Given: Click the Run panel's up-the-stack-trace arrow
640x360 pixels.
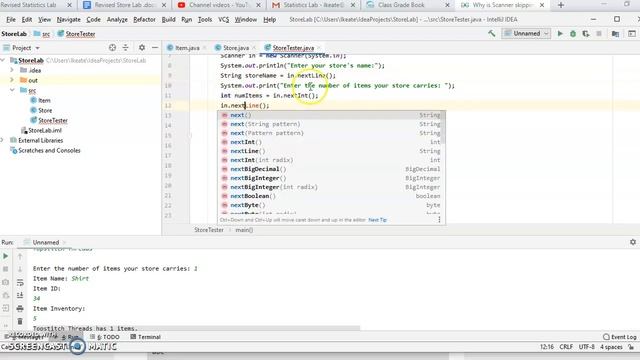Looking at the screenshot, I should pos(20,256).
